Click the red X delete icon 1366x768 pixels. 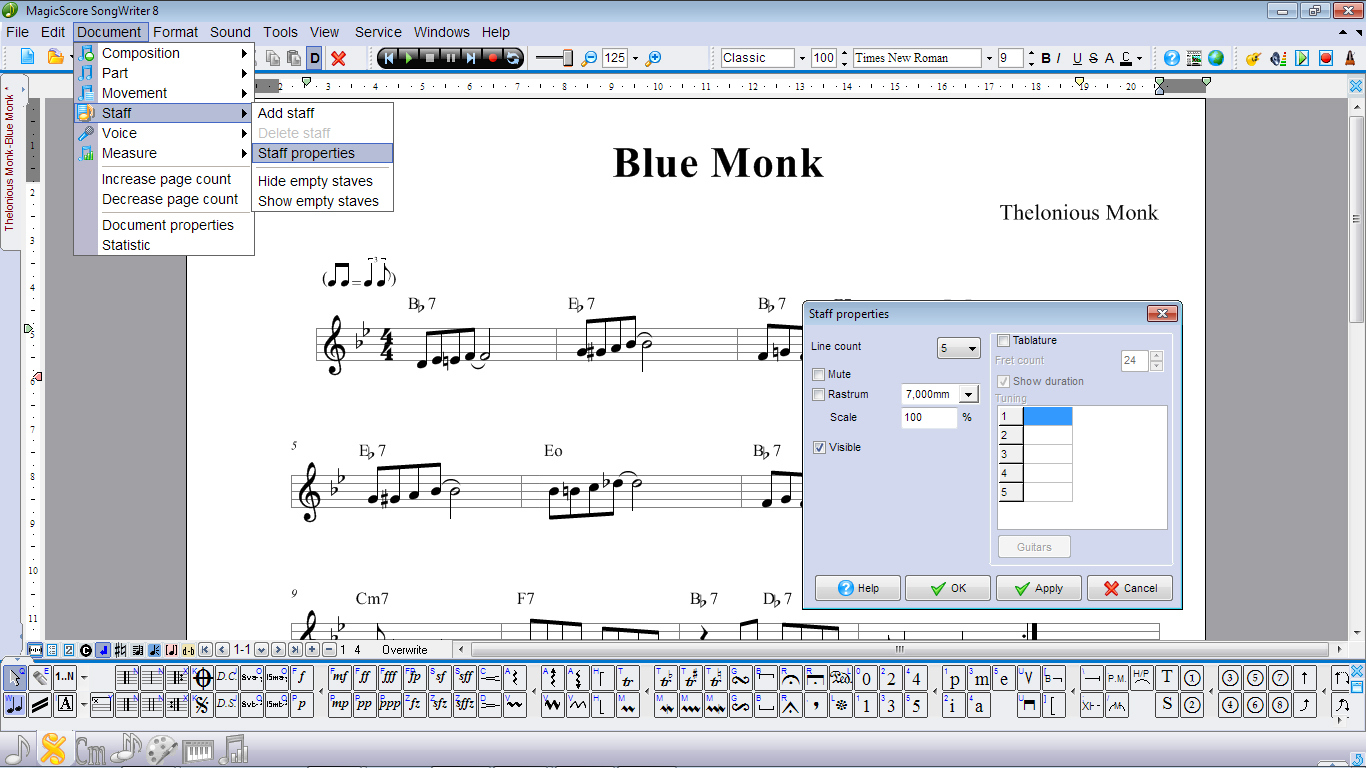coord(338,58)
